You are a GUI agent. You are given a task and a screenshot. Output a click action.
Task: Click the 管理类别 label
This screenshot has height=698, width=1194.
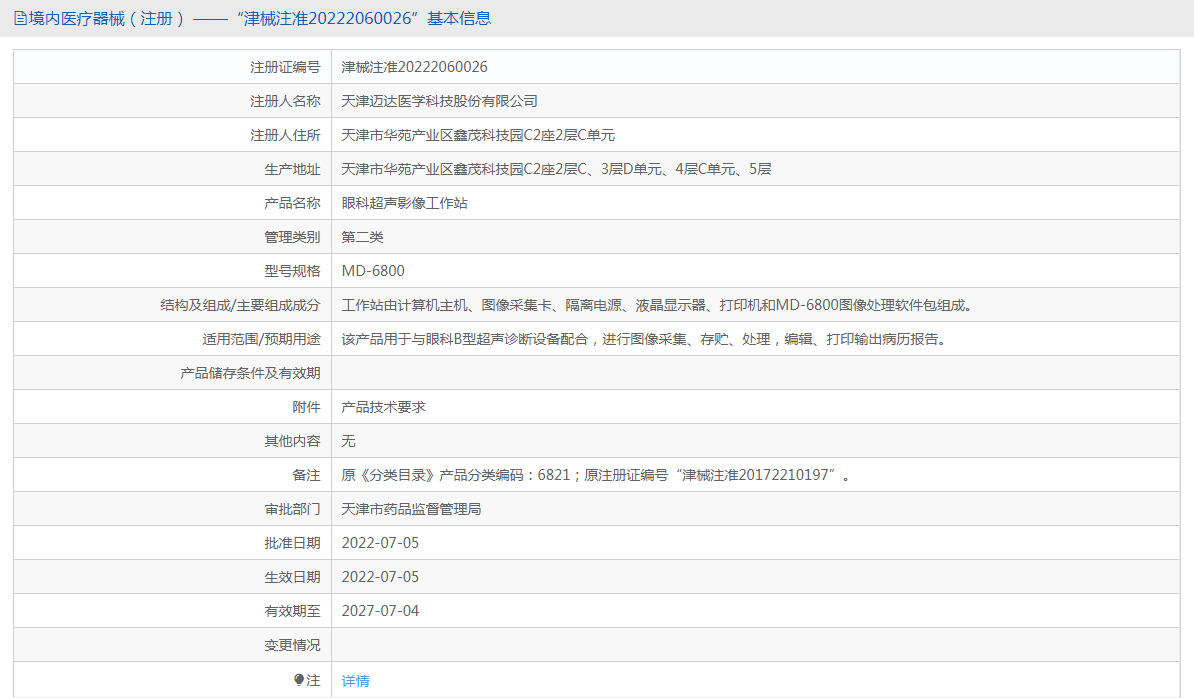(292, 237)
